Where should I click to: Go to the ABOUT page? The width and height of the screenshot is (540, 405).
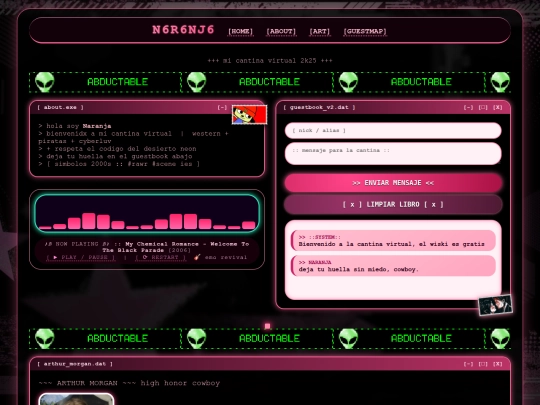click(x=281, y=31)
